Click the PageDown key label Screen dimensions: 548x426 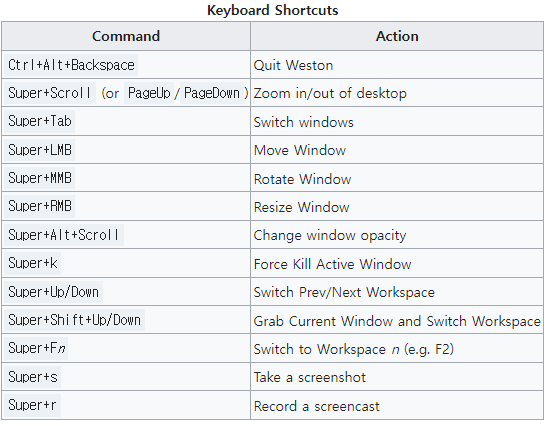click(212, 93)
